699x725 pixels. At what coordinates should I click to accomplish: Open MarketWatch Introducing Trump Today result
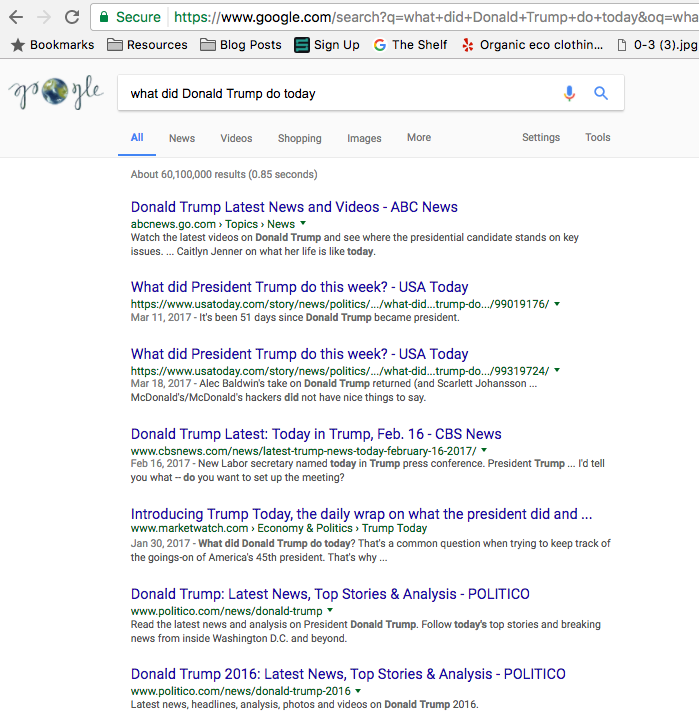(x=362, y=514)
